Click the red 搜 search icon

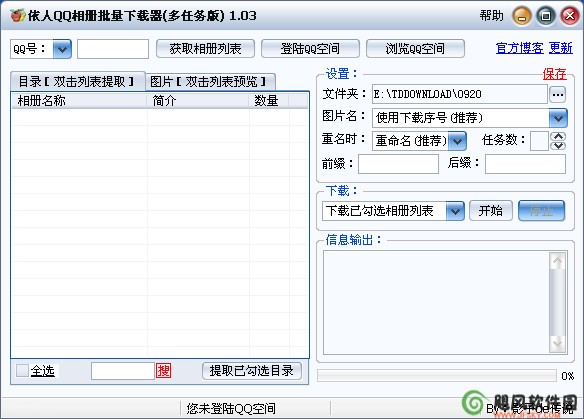pos(164,371)
